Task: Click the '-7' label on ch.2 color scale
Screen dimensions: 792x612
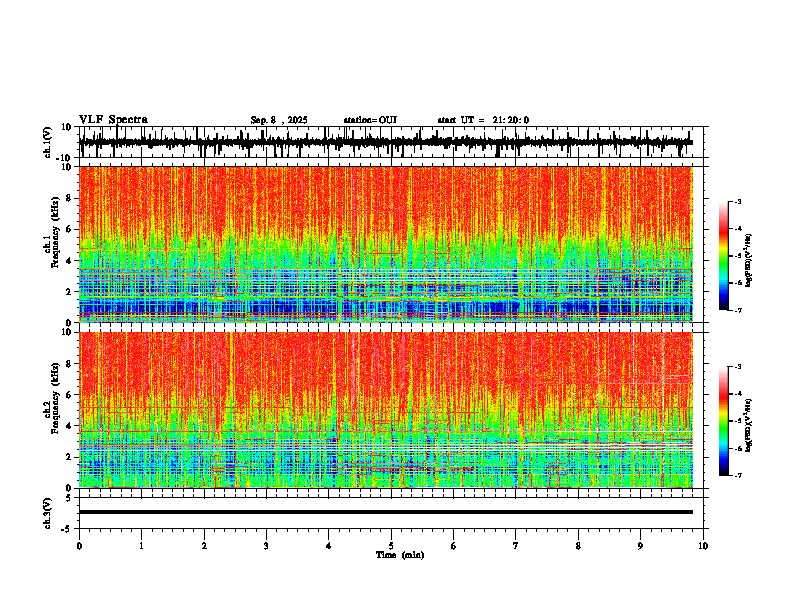Action: 737,475
